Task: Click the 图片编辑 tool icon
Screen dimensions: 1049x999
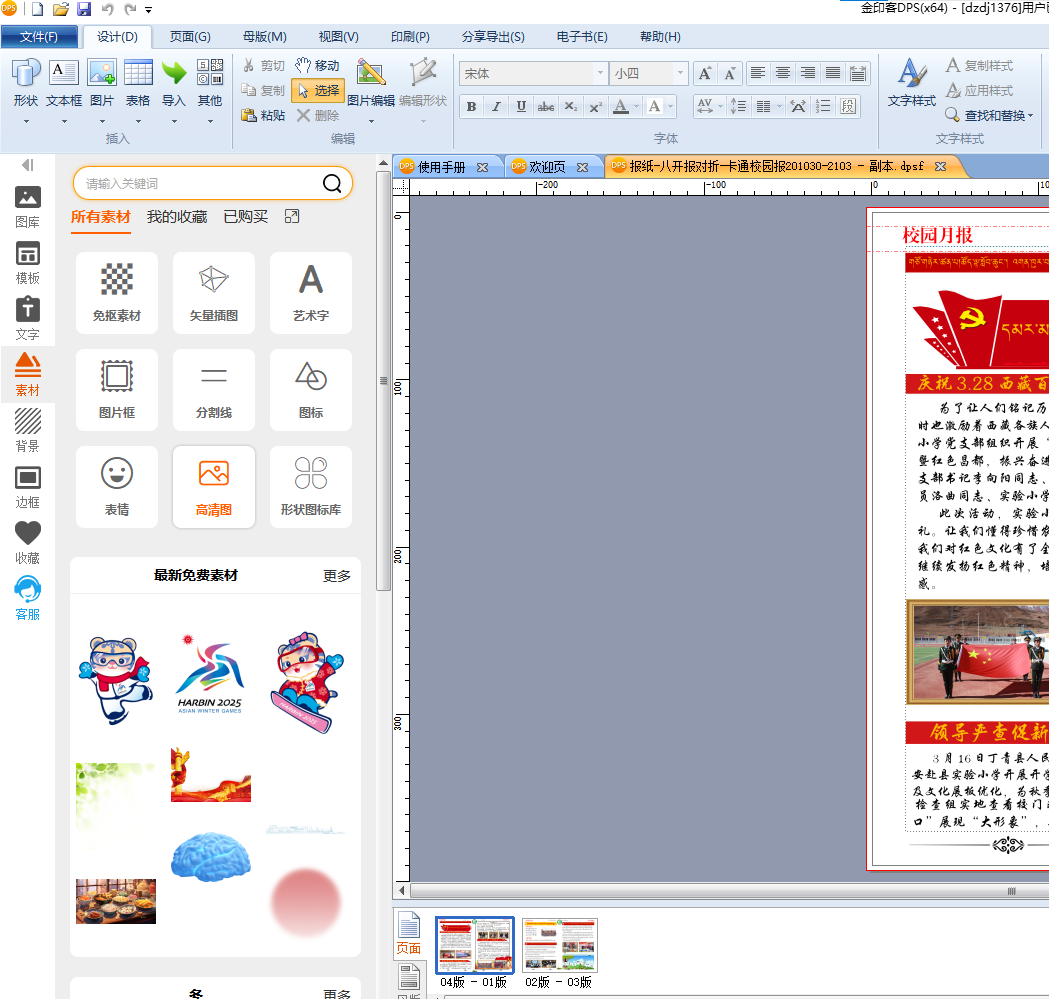Action: [x=371, y=72]
